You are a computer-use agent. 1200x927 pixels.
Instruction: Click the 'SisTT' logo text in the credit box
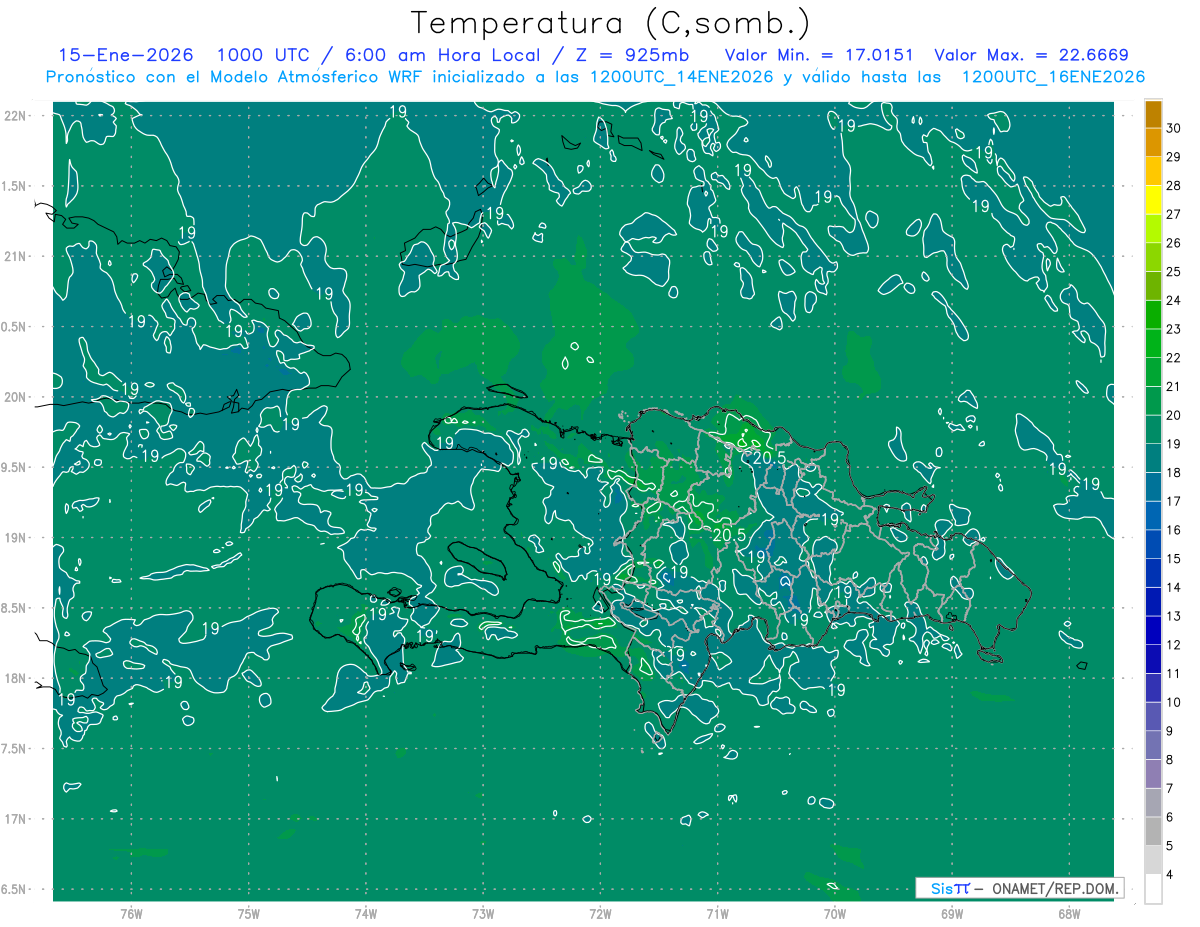coord(949,888)
